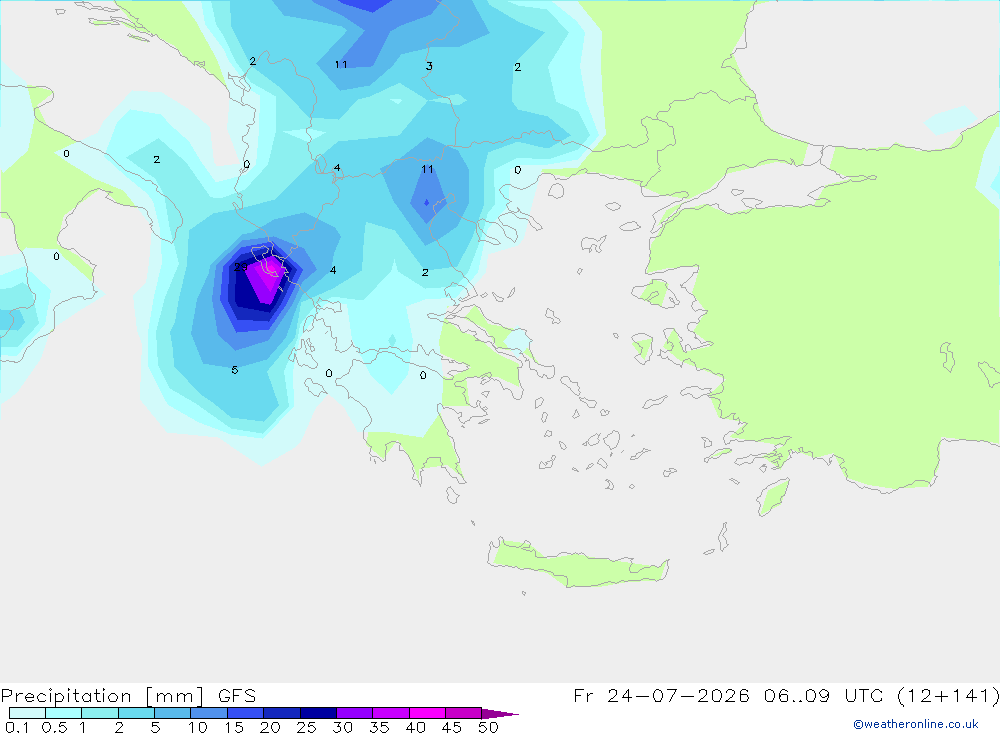This screenshot has width=1000, height=733.
Task: Click the over-50 mm legend arrow tip
Action: pos(501,713)
